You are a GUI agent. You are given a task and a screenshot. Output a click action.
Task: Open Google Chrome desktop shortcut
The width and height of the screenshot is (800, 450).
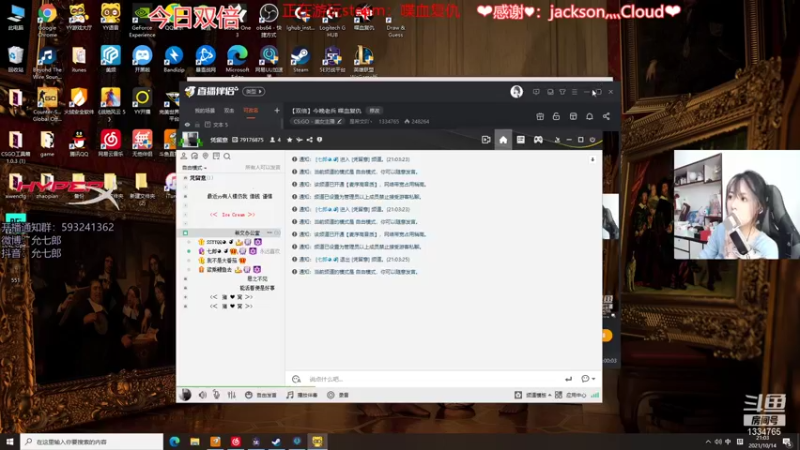tap(47, 20)
